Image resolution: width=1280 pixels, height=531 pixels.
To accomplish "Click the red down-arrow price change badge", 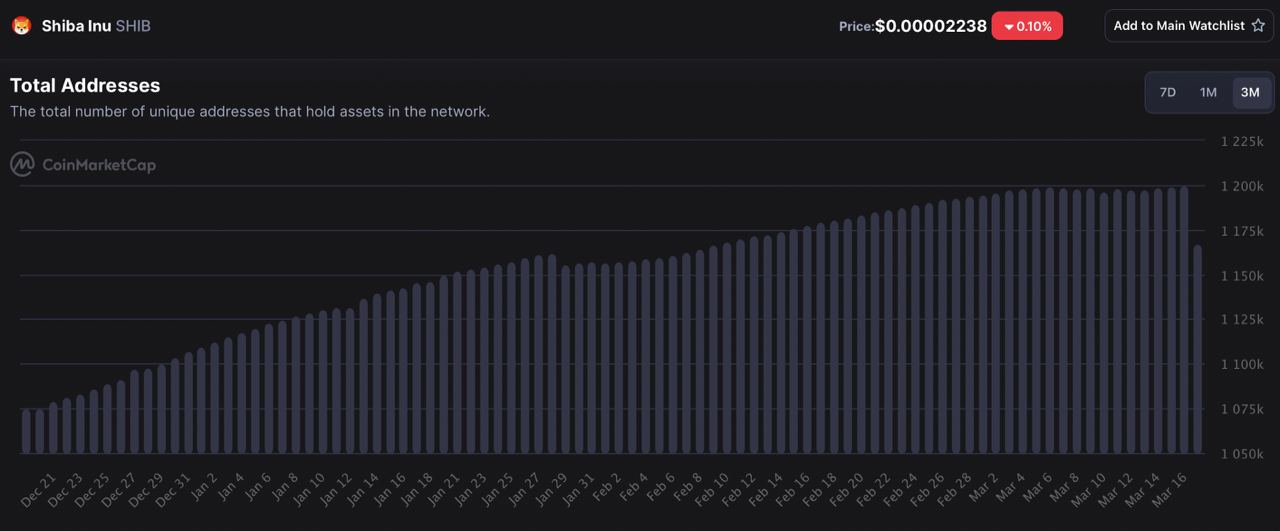I will coord(1027,26).
